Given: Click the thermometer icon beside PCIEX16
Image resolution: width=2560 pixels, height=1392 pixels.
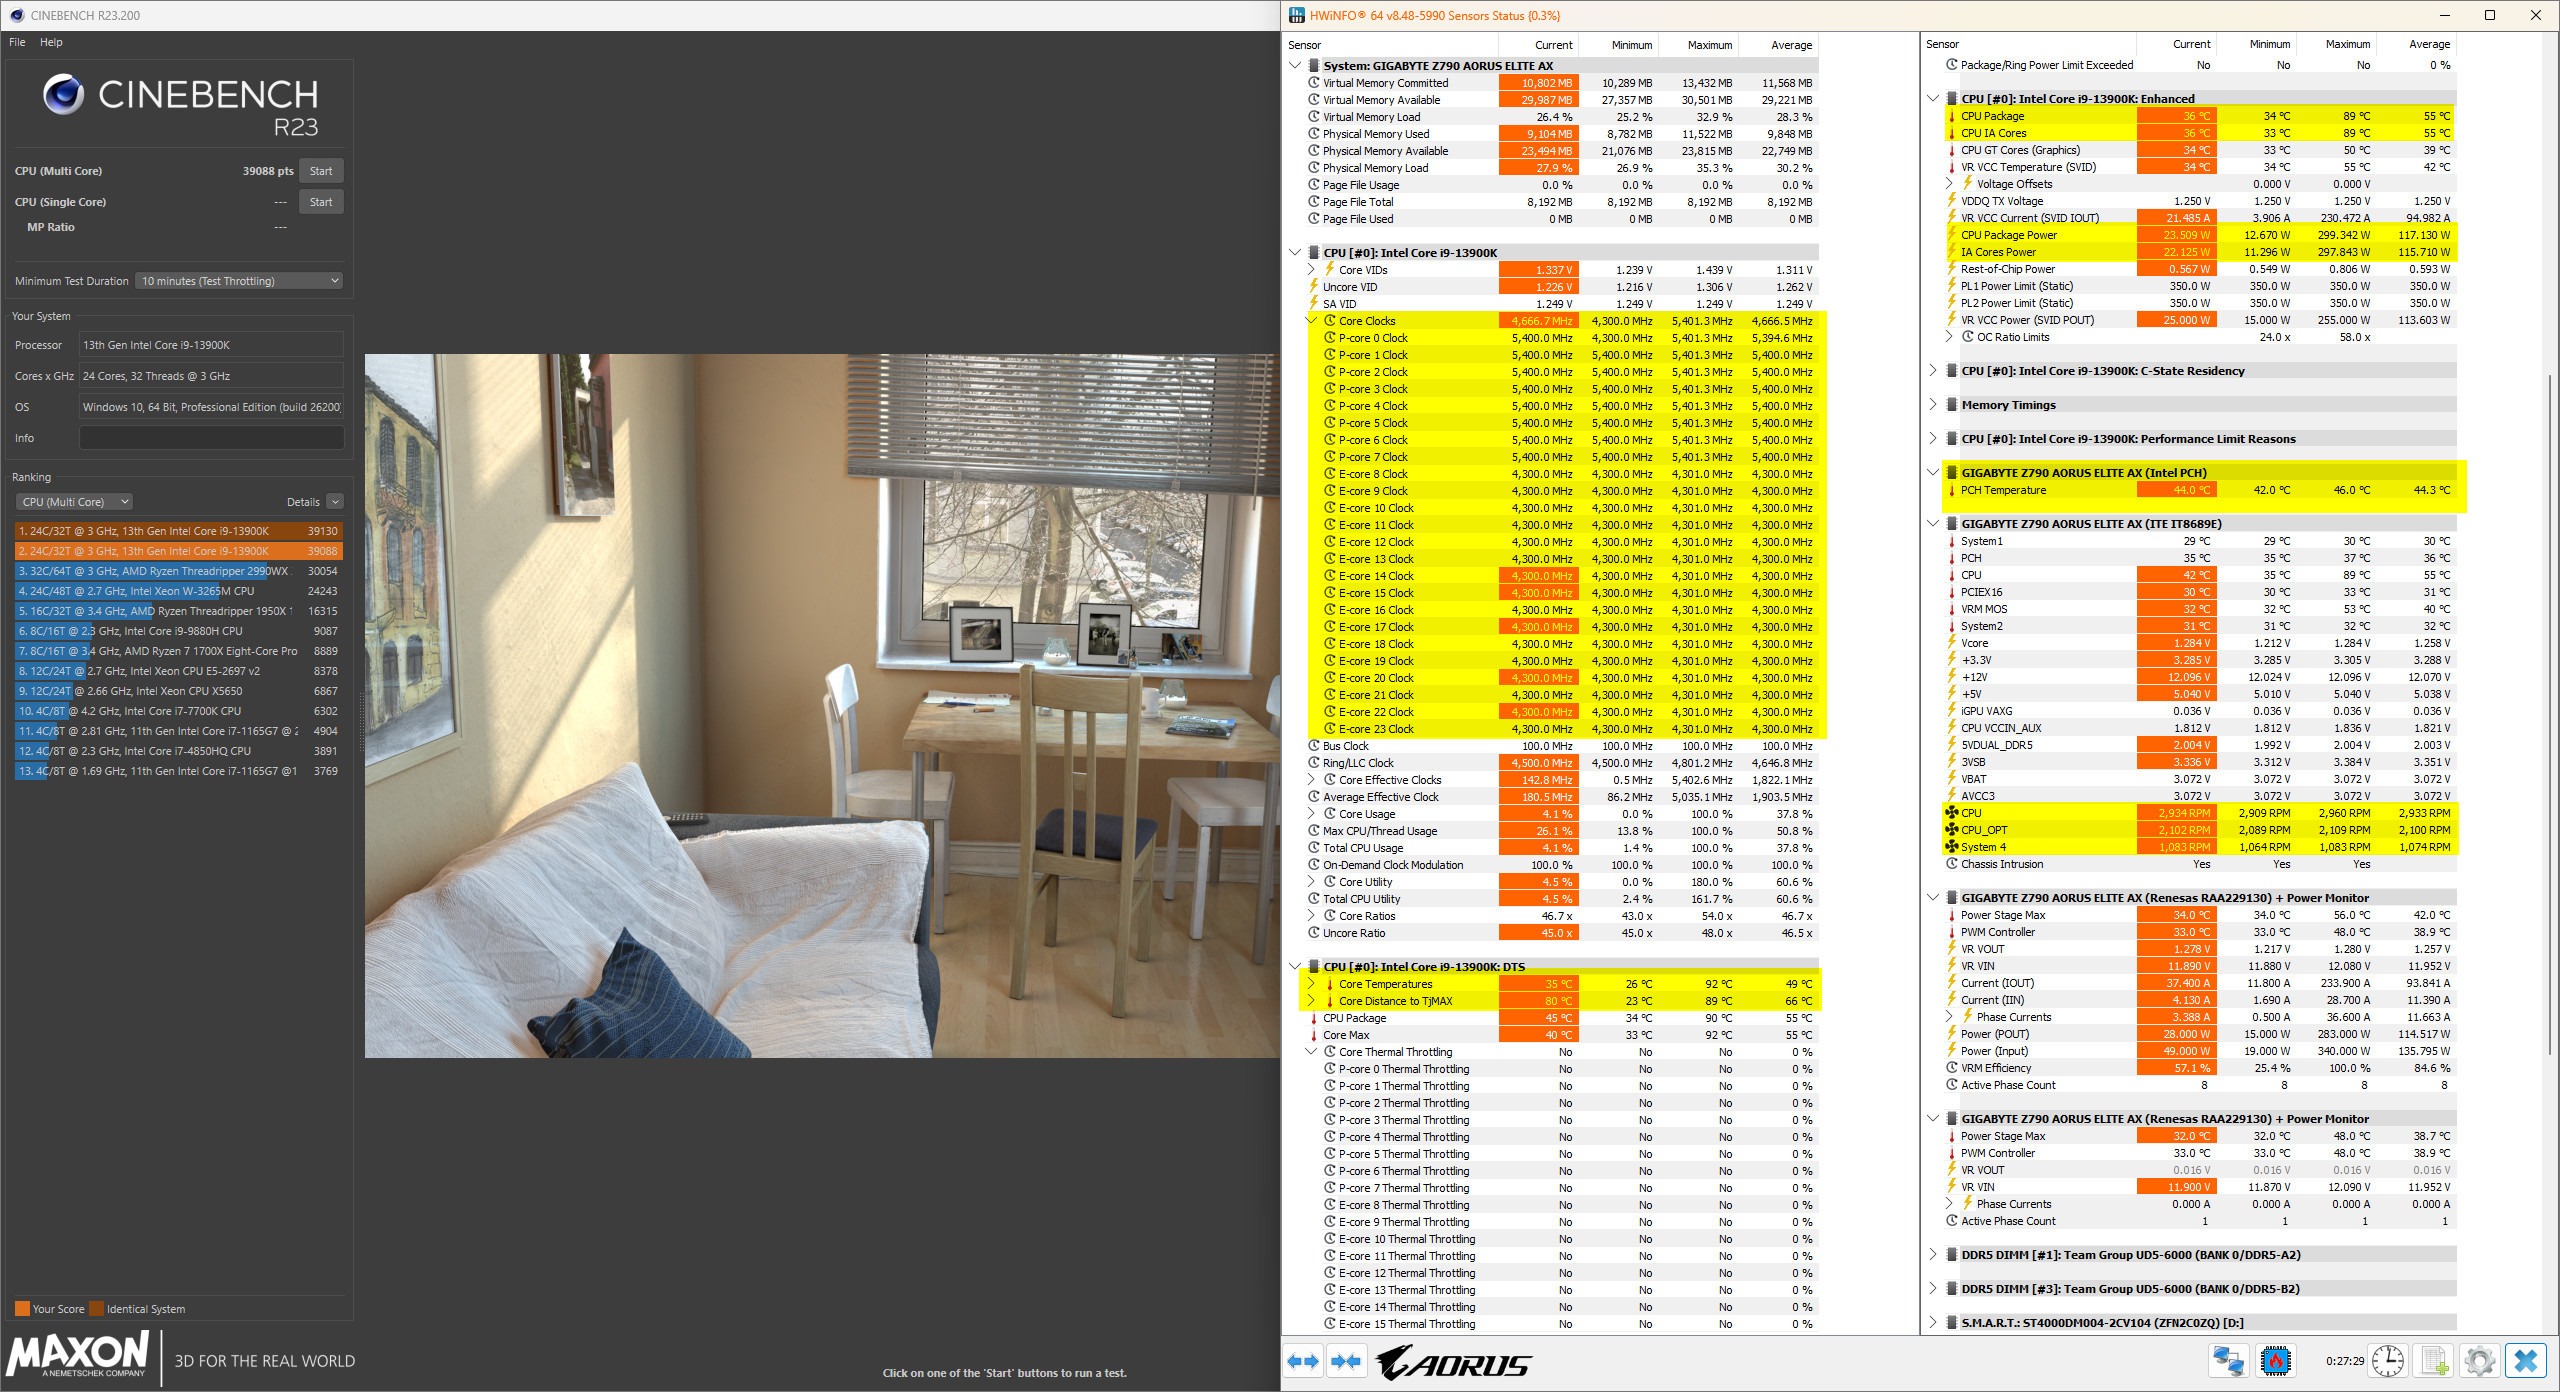Looking at the screenshot, I should (x=1951, y=592).
